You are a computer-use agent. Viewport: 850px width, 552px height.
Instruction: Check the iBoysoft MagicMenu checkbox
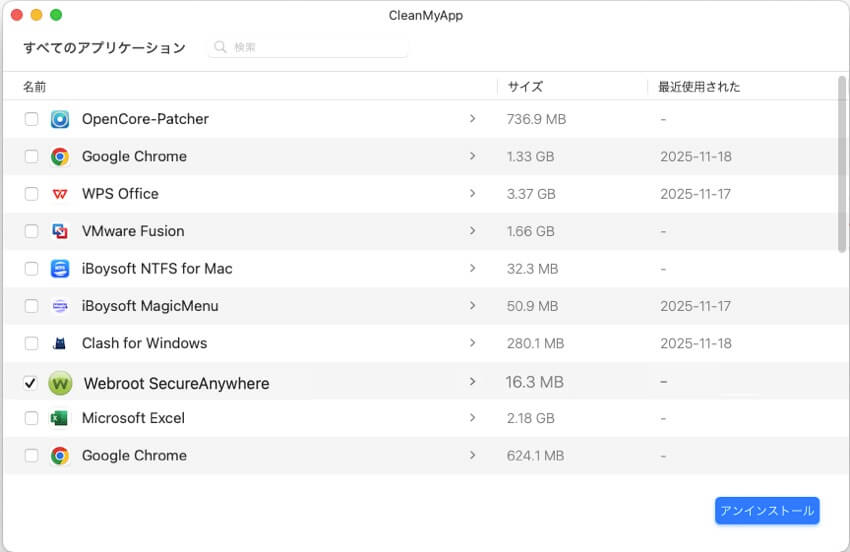click(x=31, y=306)
